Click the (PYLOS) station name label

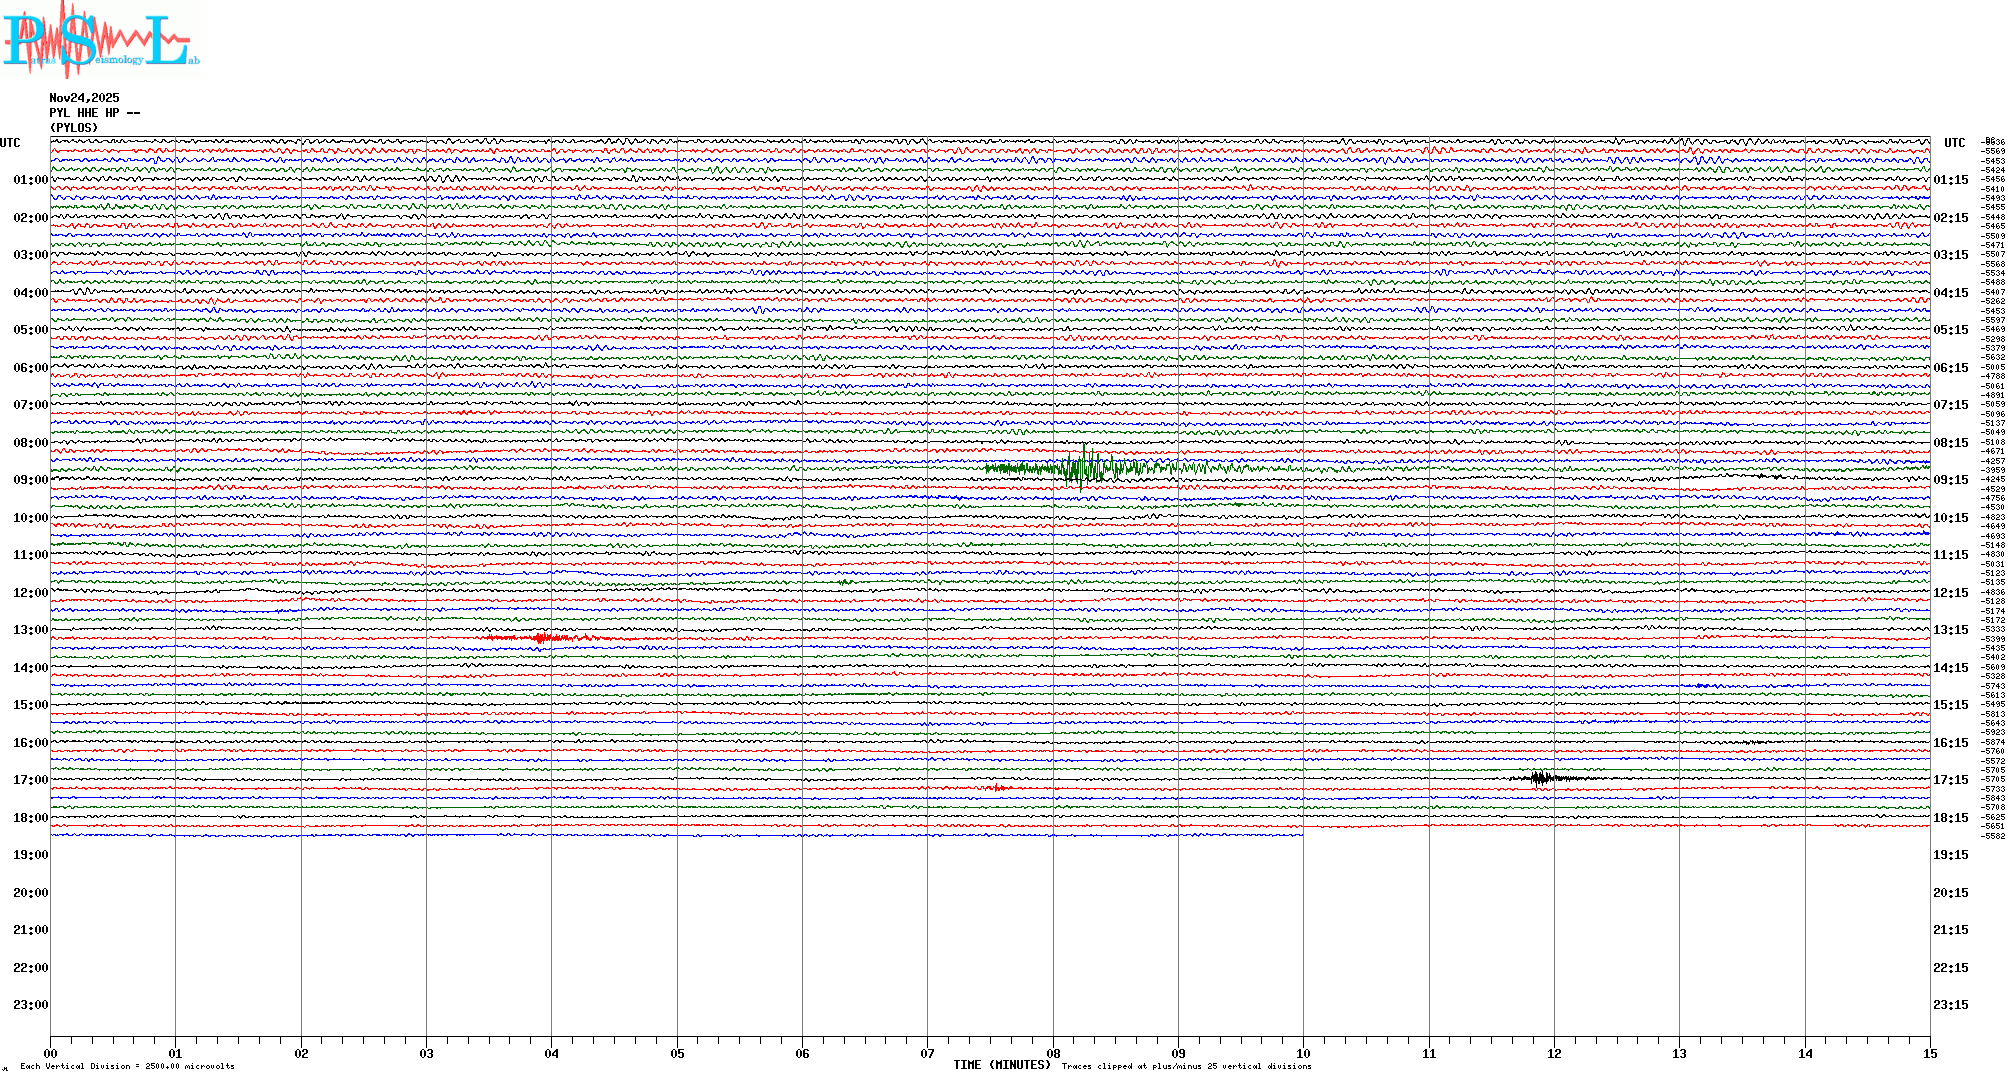click(74, 128)
